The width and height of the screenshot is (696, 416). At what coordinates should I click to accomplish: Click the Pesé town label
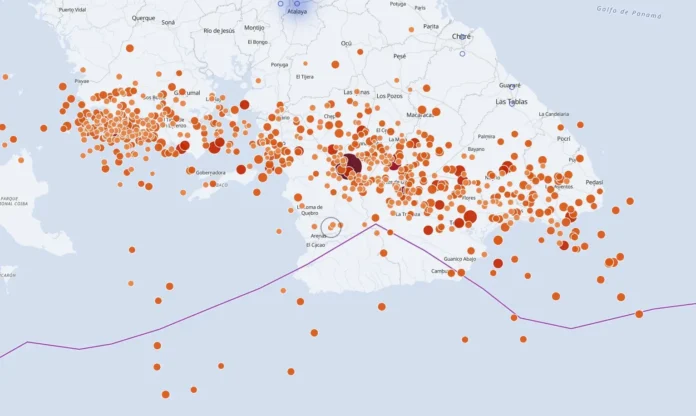pyautogui.click(x=399, y=56)
